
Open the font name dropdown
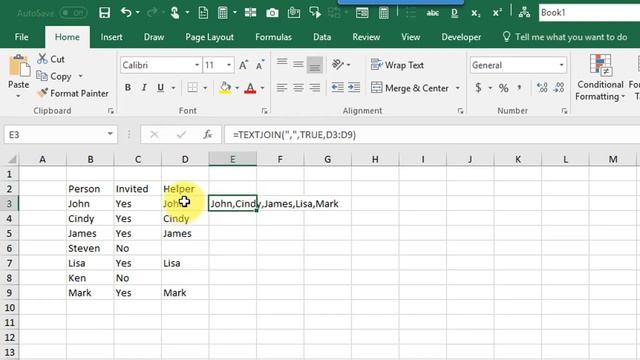click(197, 65)
